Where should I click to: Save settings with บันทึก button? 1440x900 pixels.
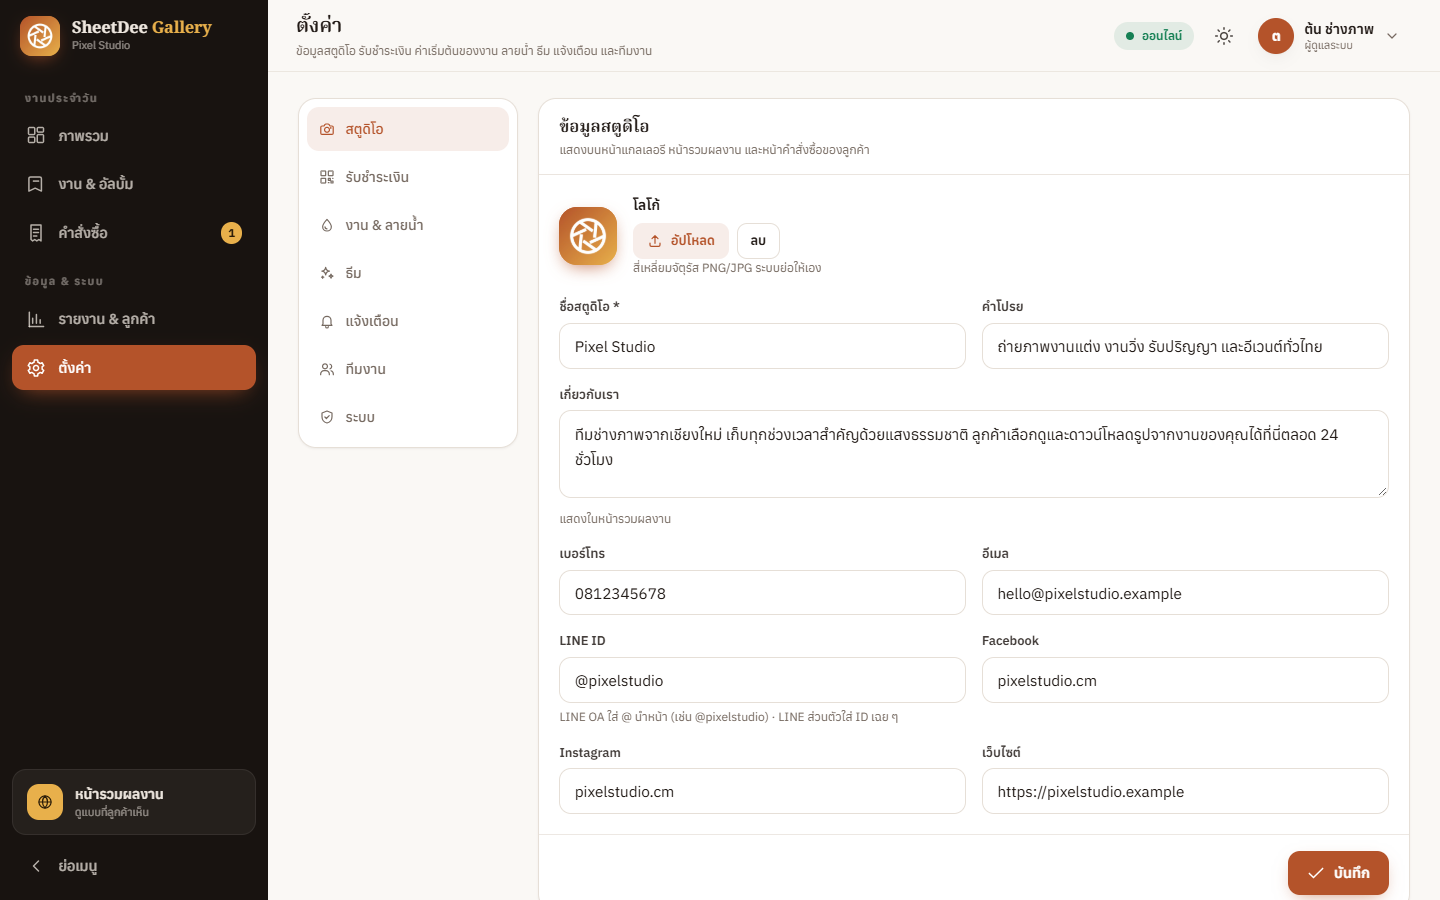click(x=1338, y=873)
